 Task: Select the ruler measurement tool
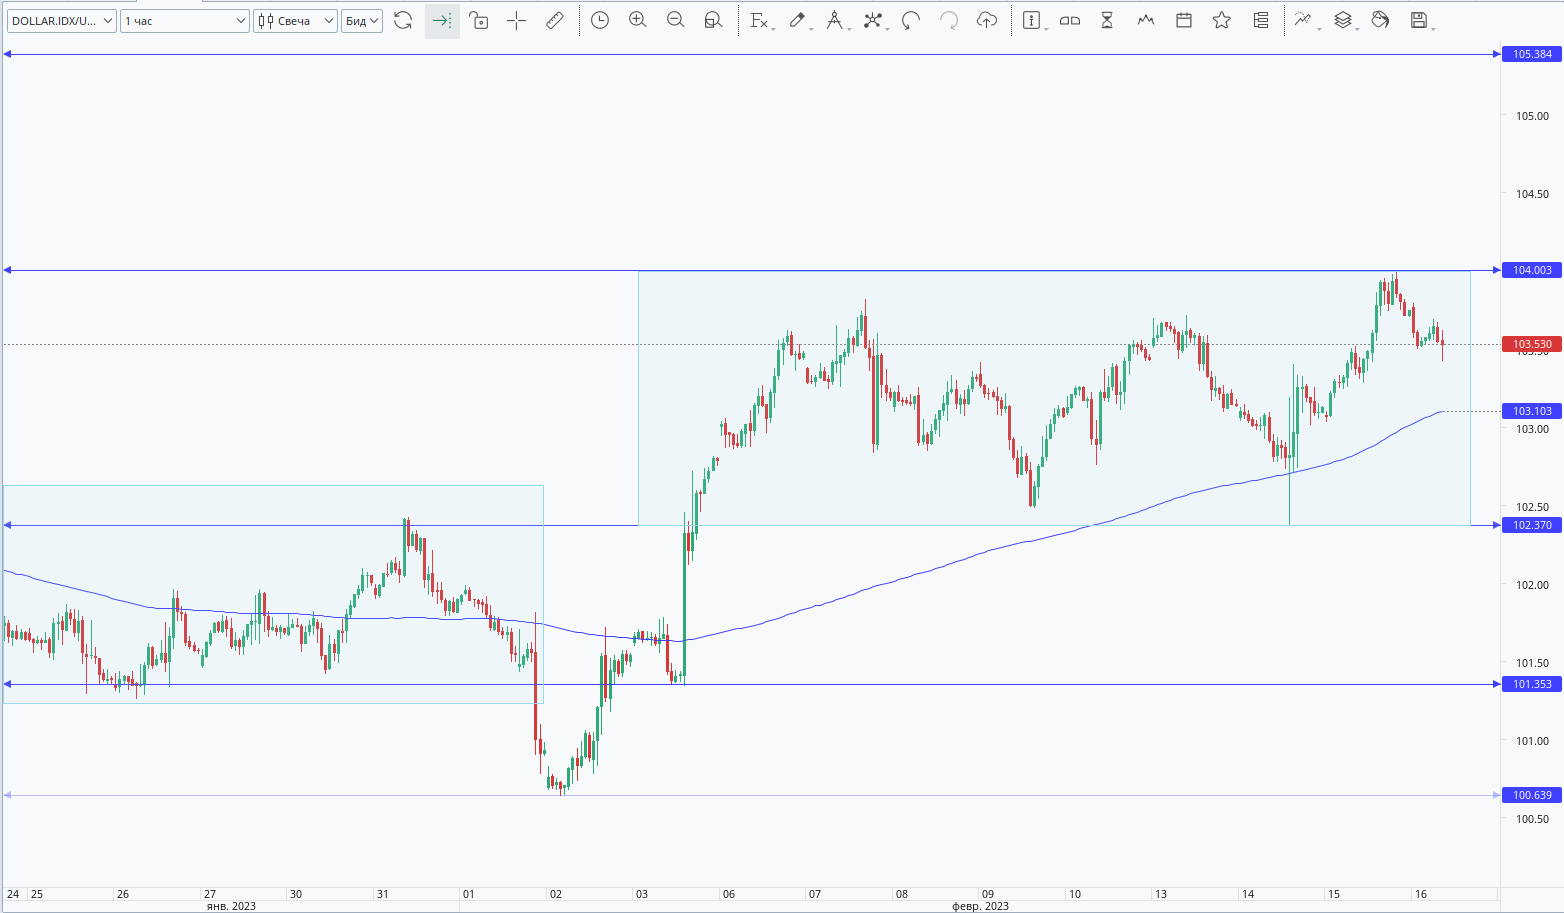pos(555,20)
